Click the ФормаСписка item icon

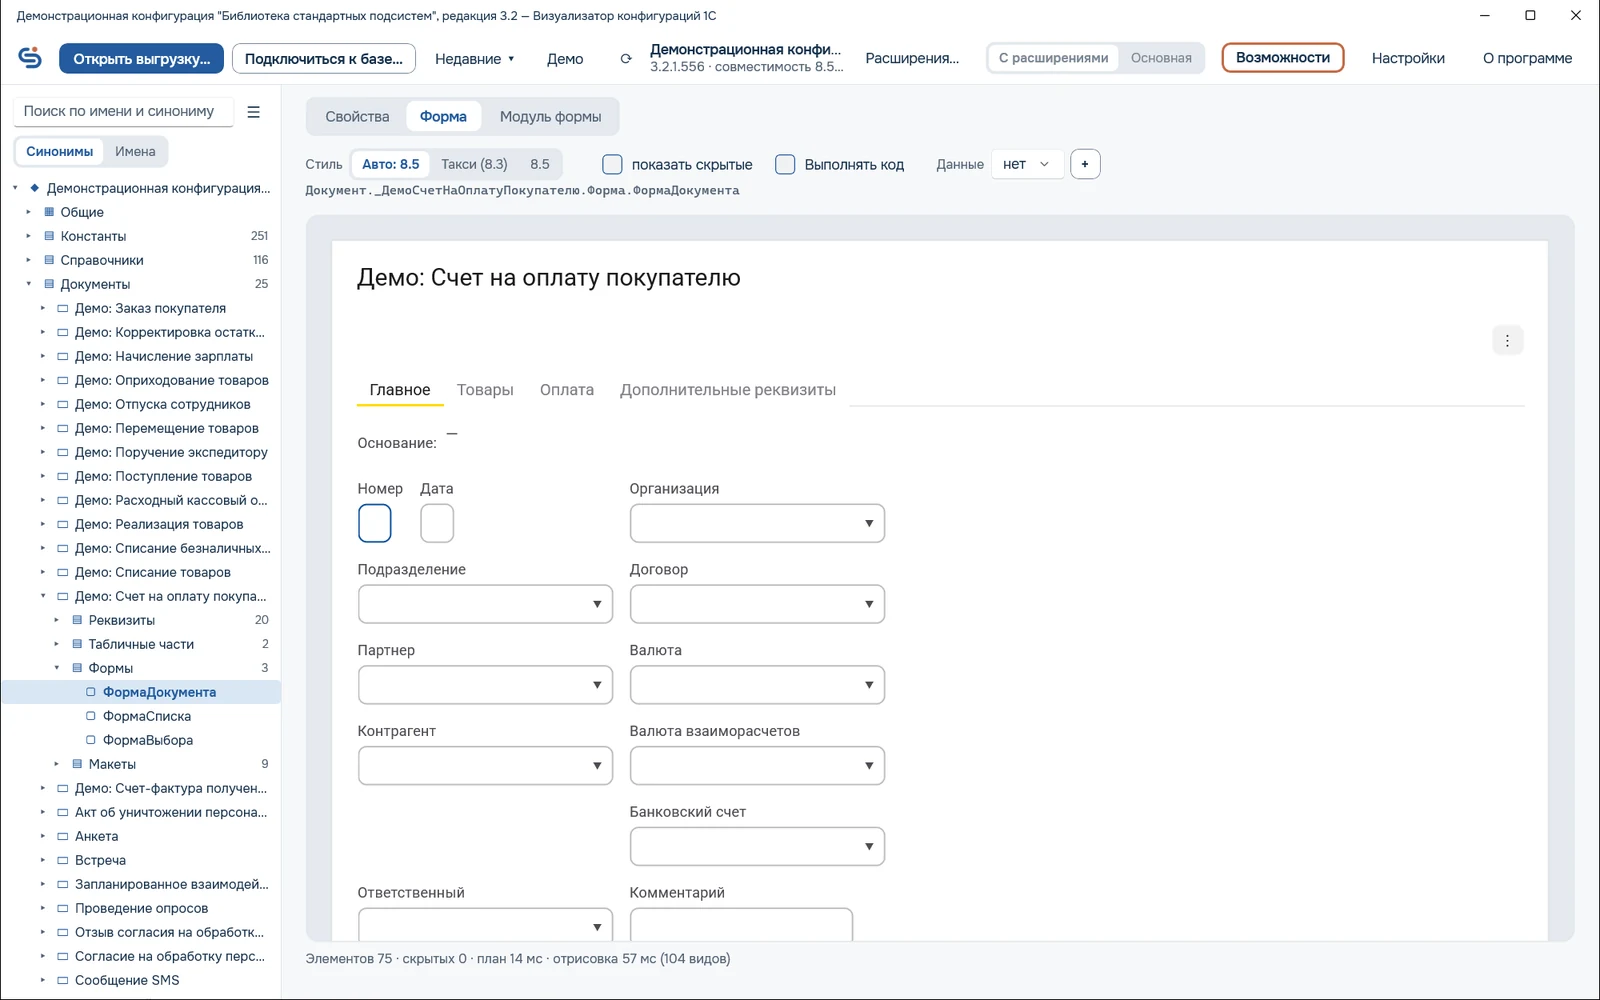pyautogui.click(x=91, y=716)
